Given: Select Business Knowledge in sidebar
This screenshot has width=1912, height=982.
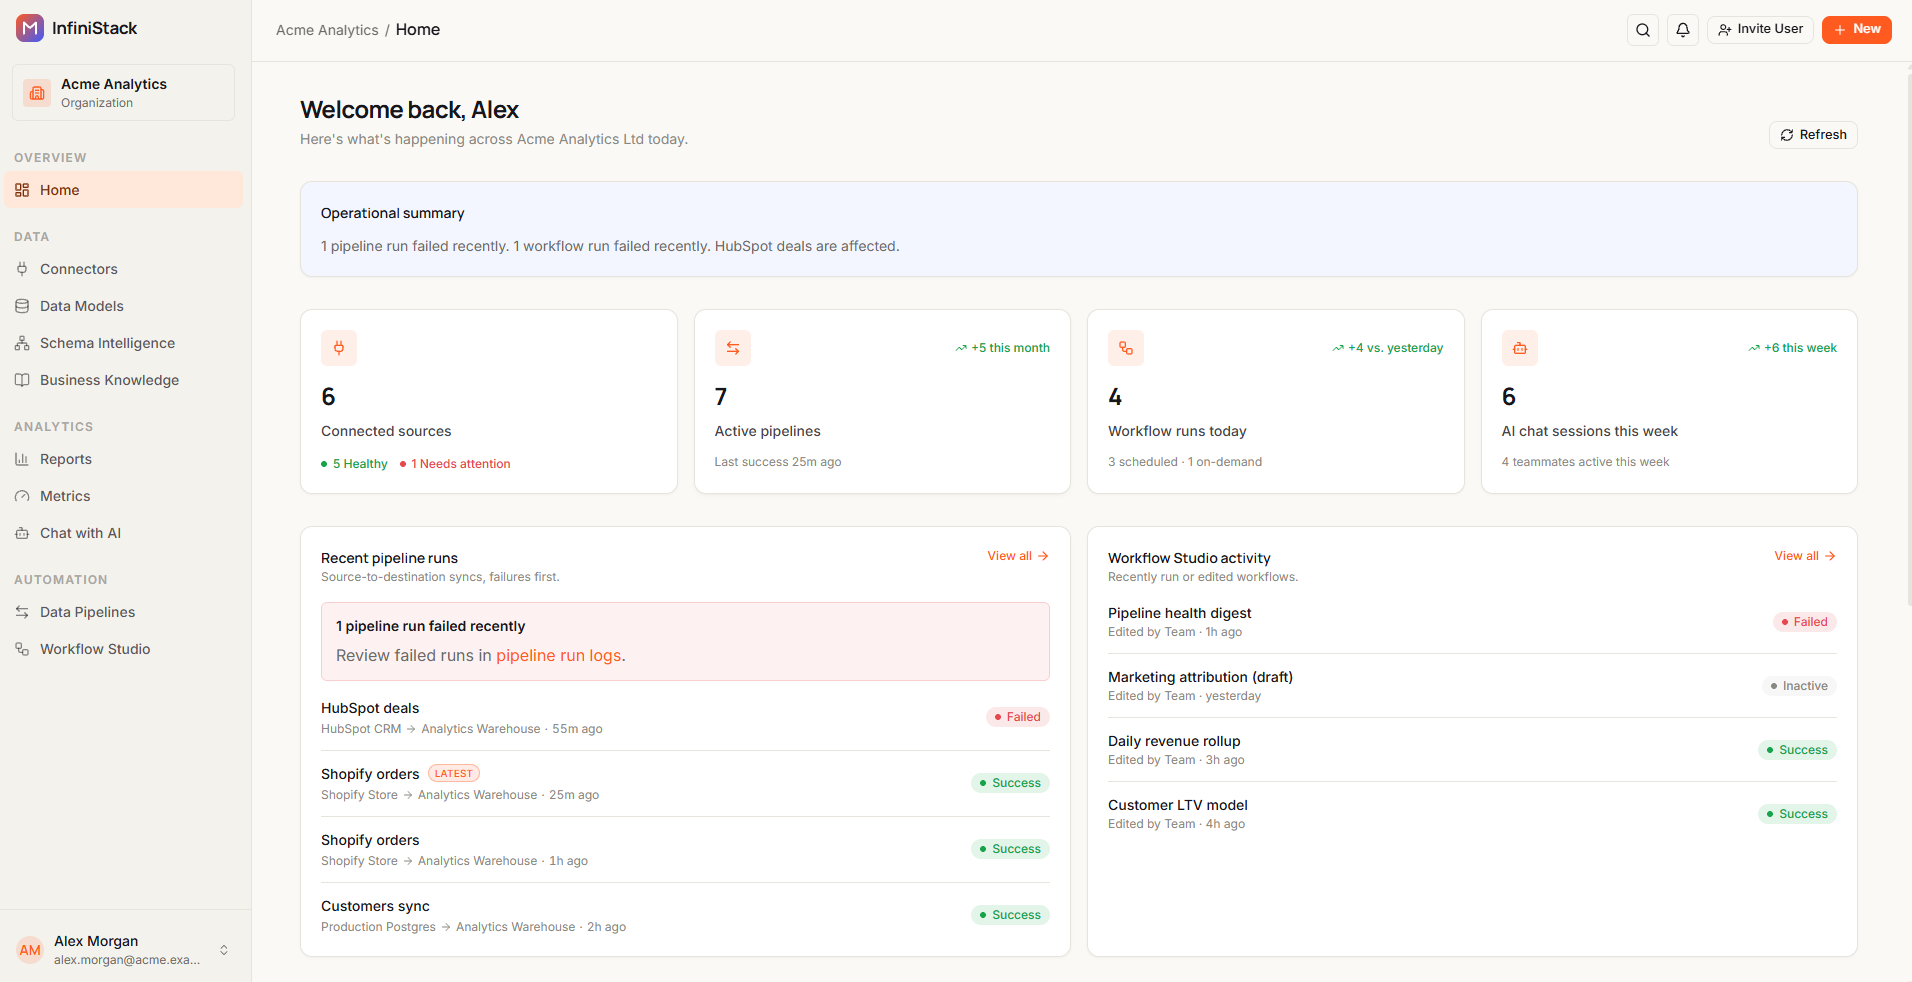Looking at the screenshot, I should point(124,380).
